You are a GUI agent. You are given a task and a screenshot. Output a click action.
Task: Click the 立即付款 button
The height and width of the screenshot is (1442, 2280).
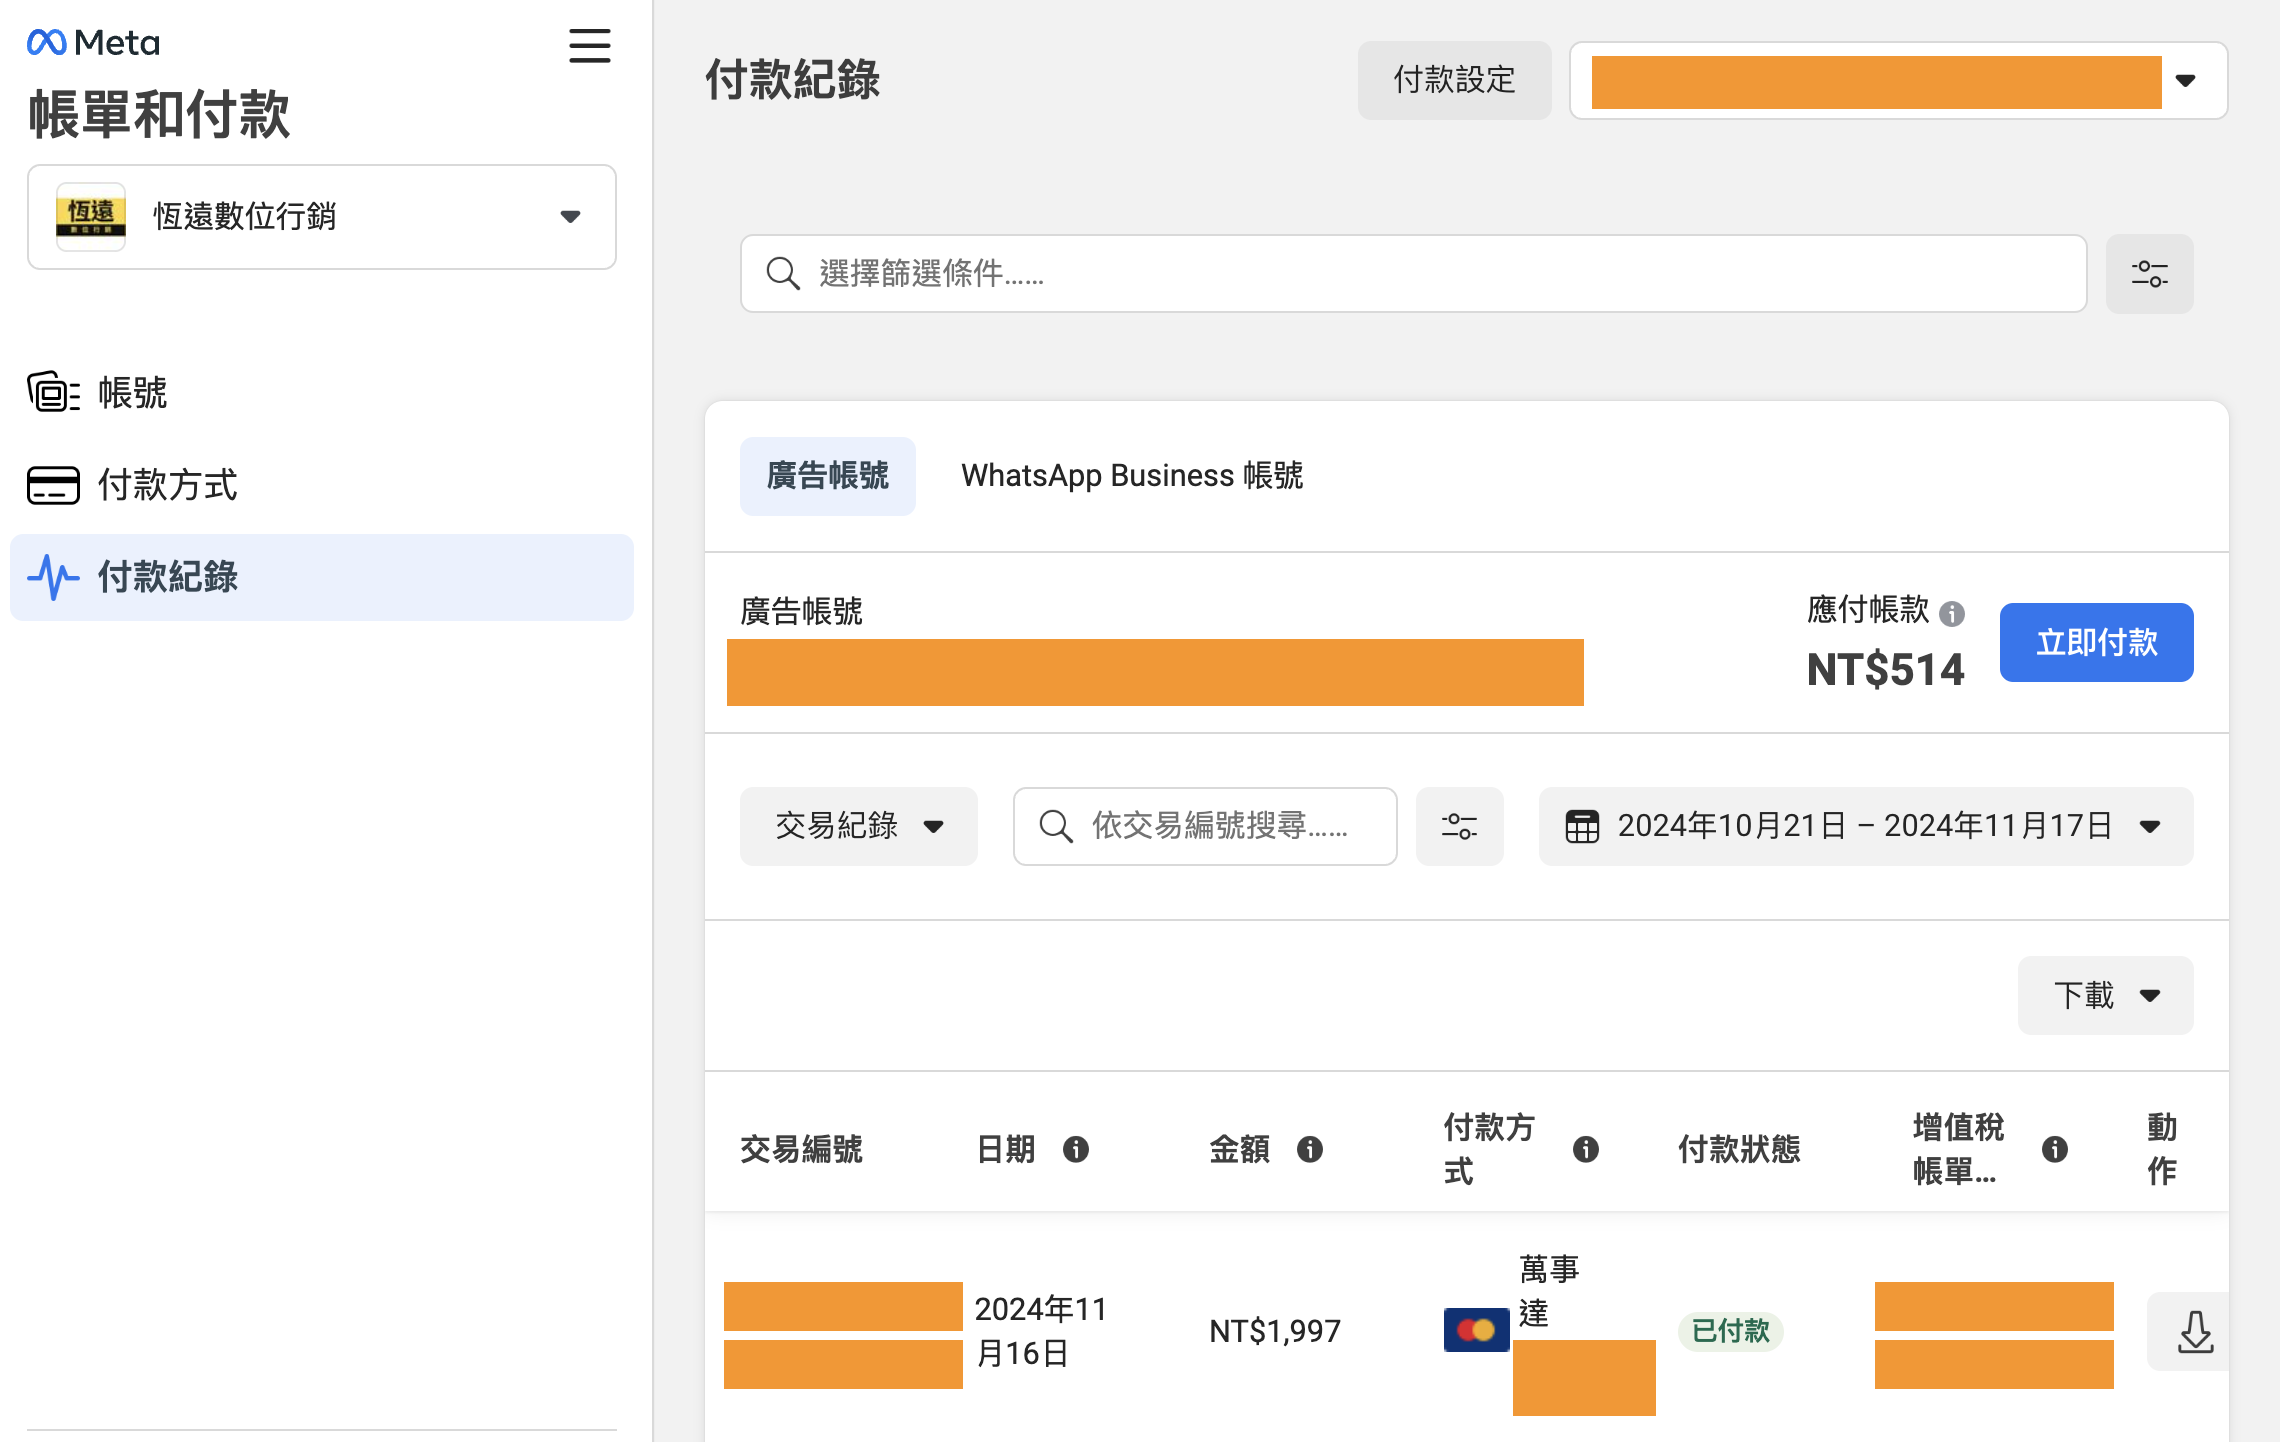(x=2095, y=642)
